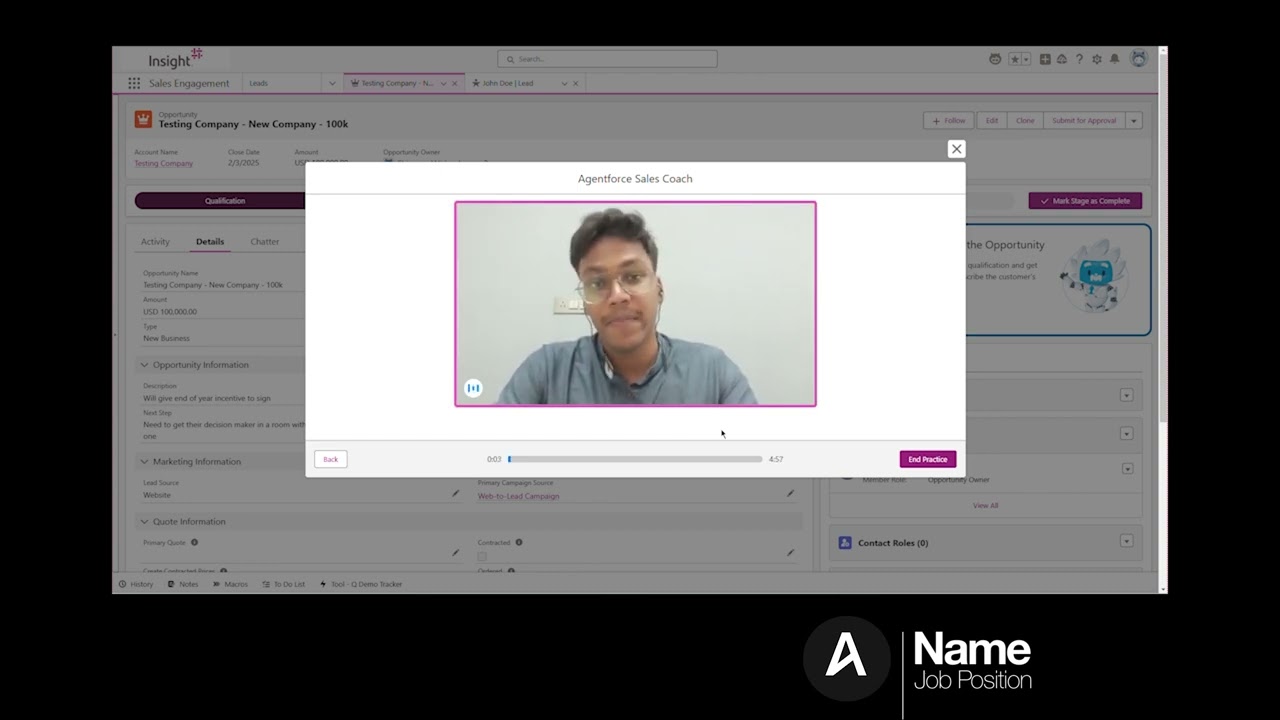1280x720 pixels.
Task: Open the user profile avatar
Action: pyautogui.click(x=1138, y=59)
